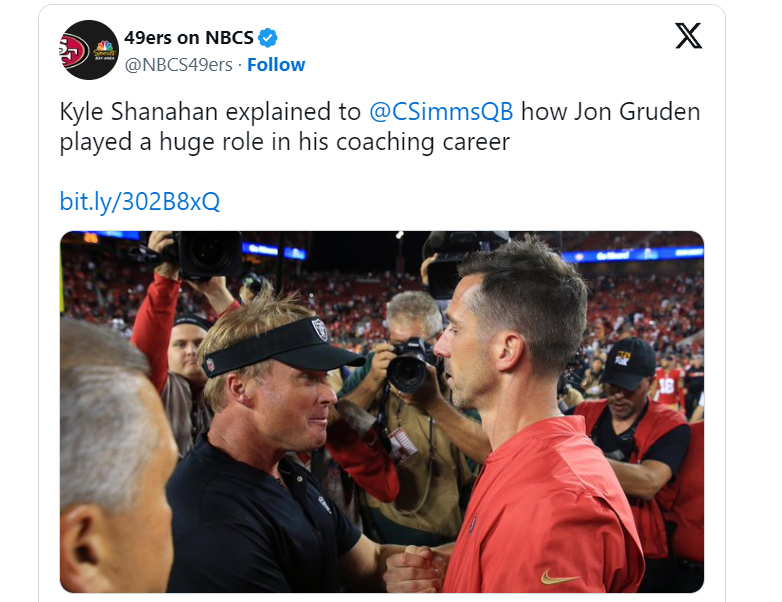The height and width of the screenshot is (602, 782).
Task: Open the bit.ly/302B8xQ link
Action: tap(140, 201)
